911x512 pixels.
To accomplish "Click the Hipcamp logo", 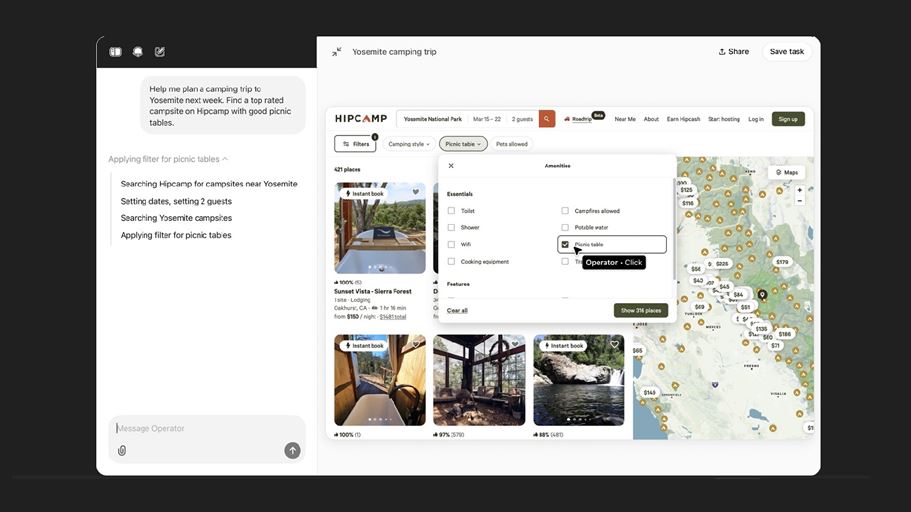I will coord(361,119).
